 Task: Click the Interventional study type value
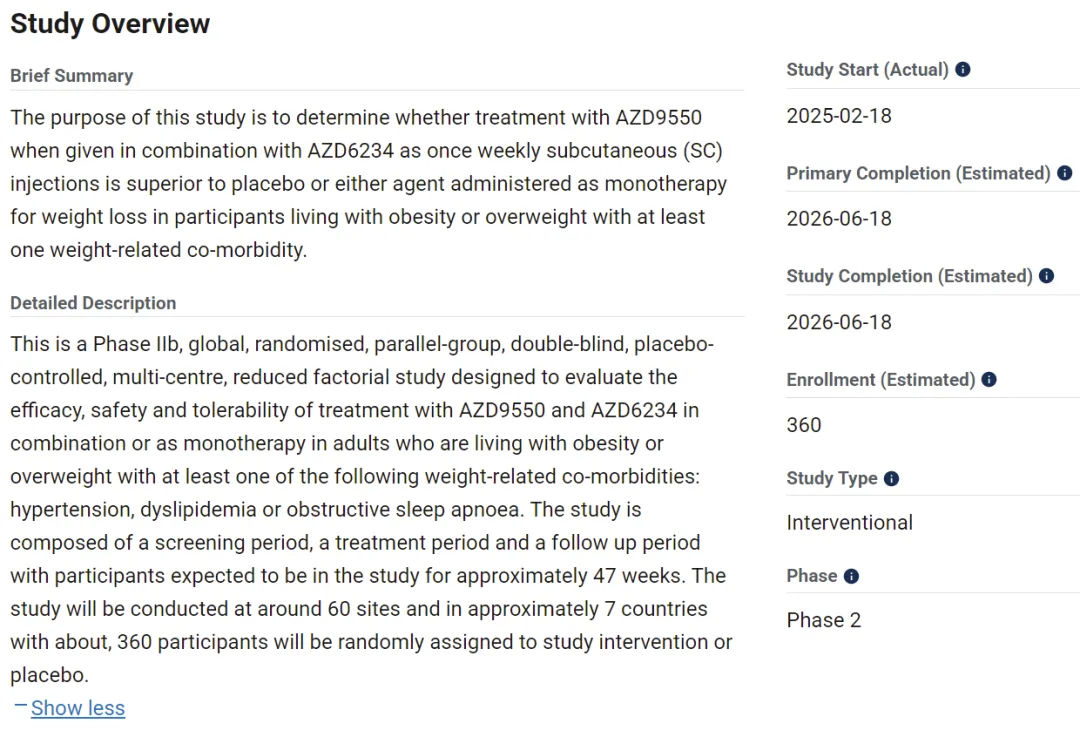[849, 523]
